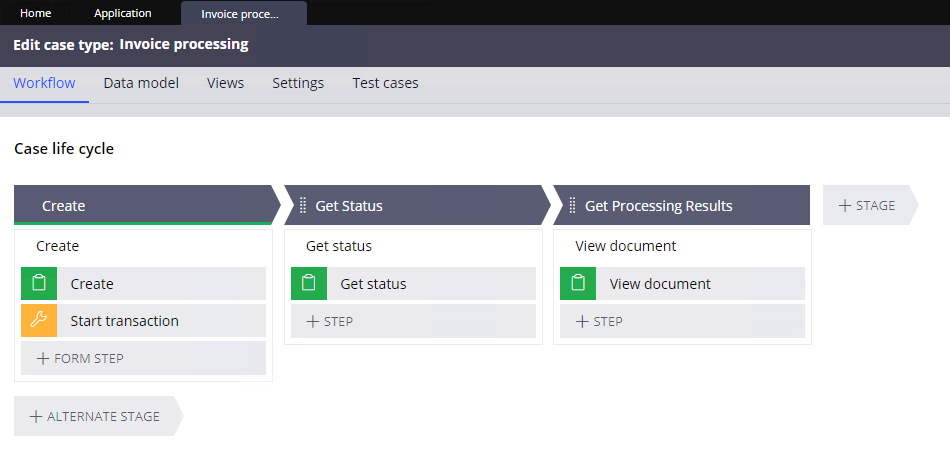The height and width of the screenshot is (459, 950).
Task: Go to the Settings tab
Action: [x=298, y=83]
